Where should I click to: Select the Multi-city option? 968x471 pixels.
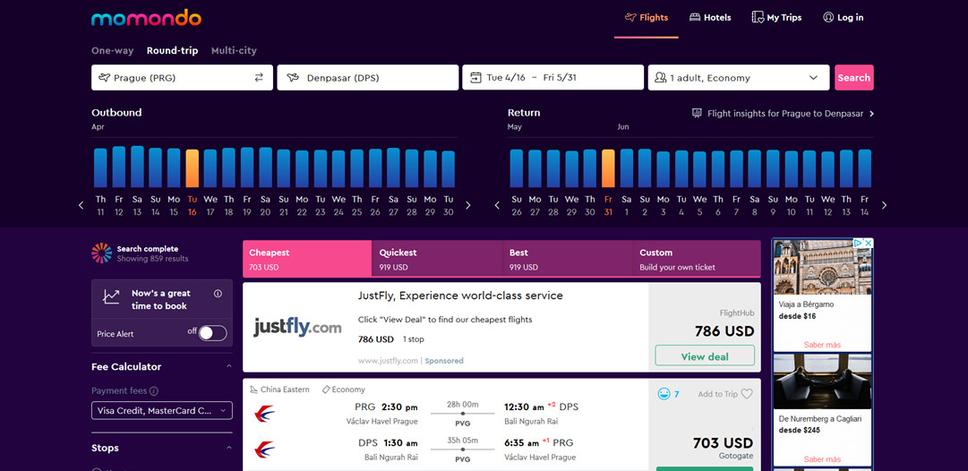click(x=234, y=51)
